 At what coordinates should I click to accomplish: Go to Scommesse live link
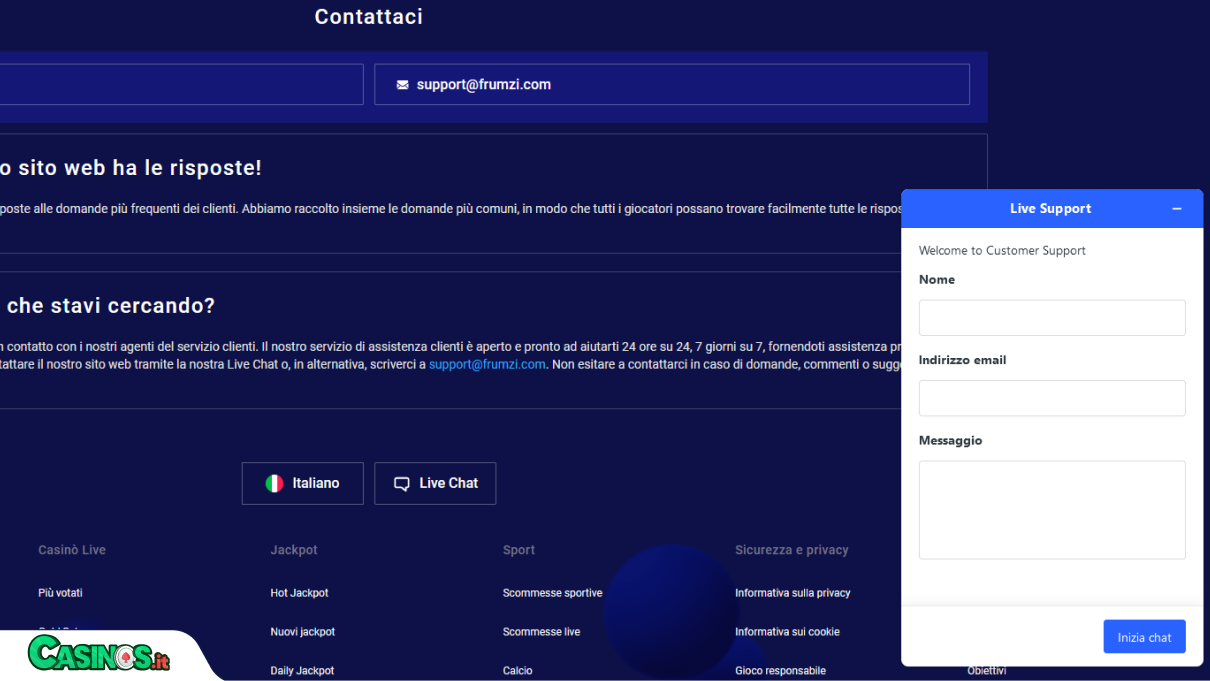coord(541,632)
